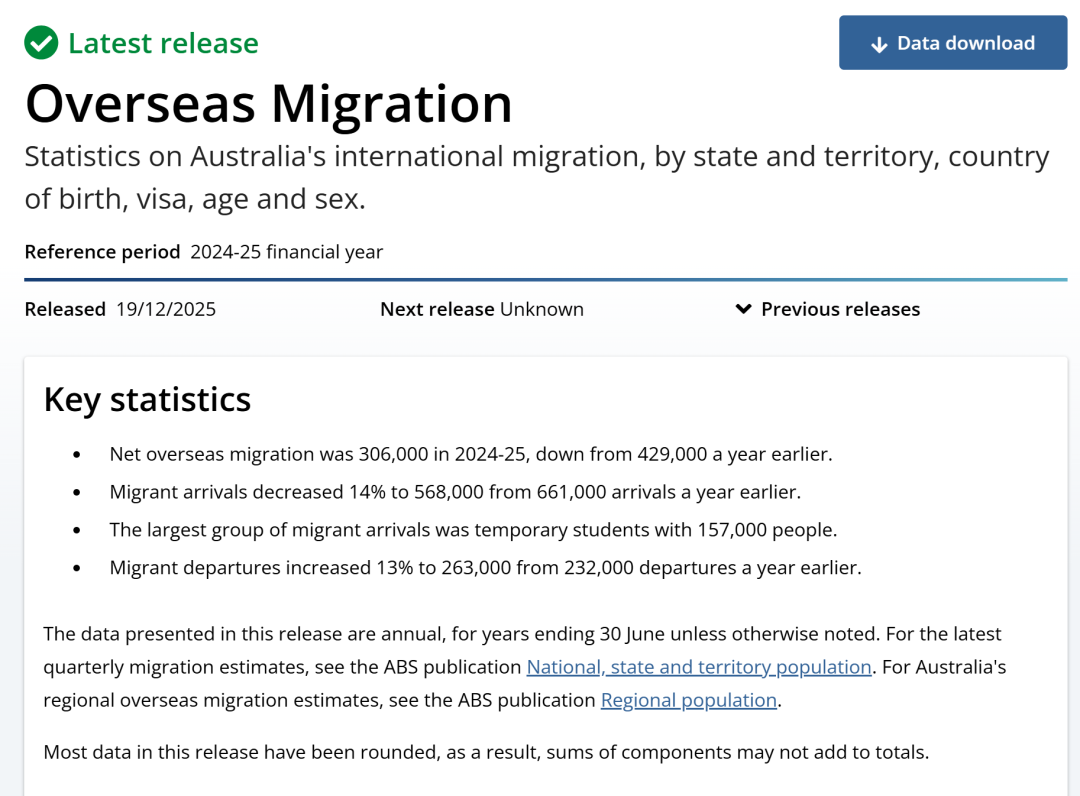Click the chevron icon next to Previous releases

(x=743, y=309)
